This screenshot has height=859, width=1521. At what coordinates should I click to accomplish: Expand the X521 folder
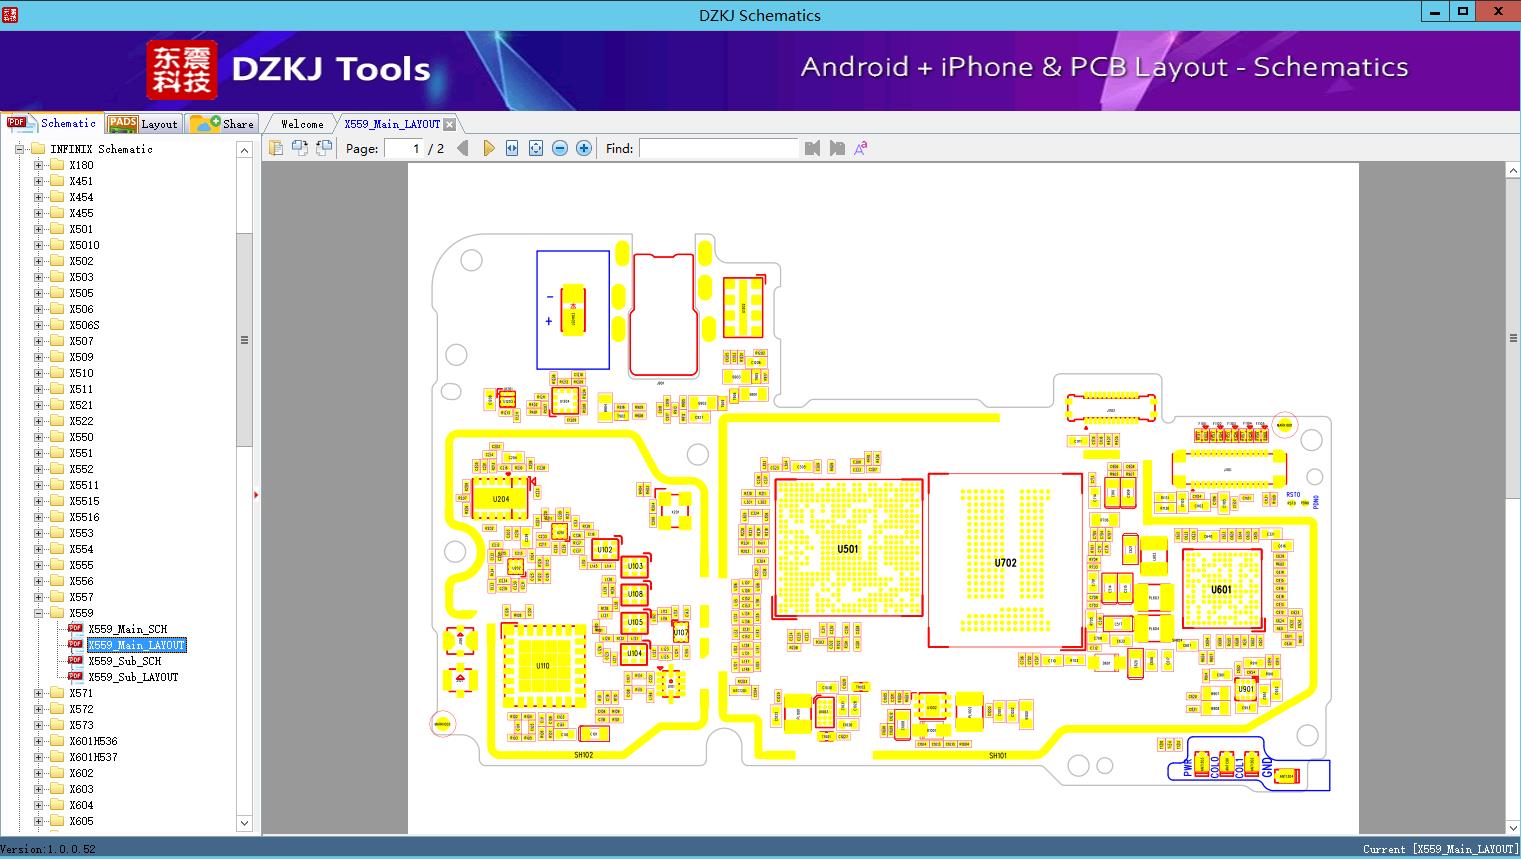(x=38, y=405)
